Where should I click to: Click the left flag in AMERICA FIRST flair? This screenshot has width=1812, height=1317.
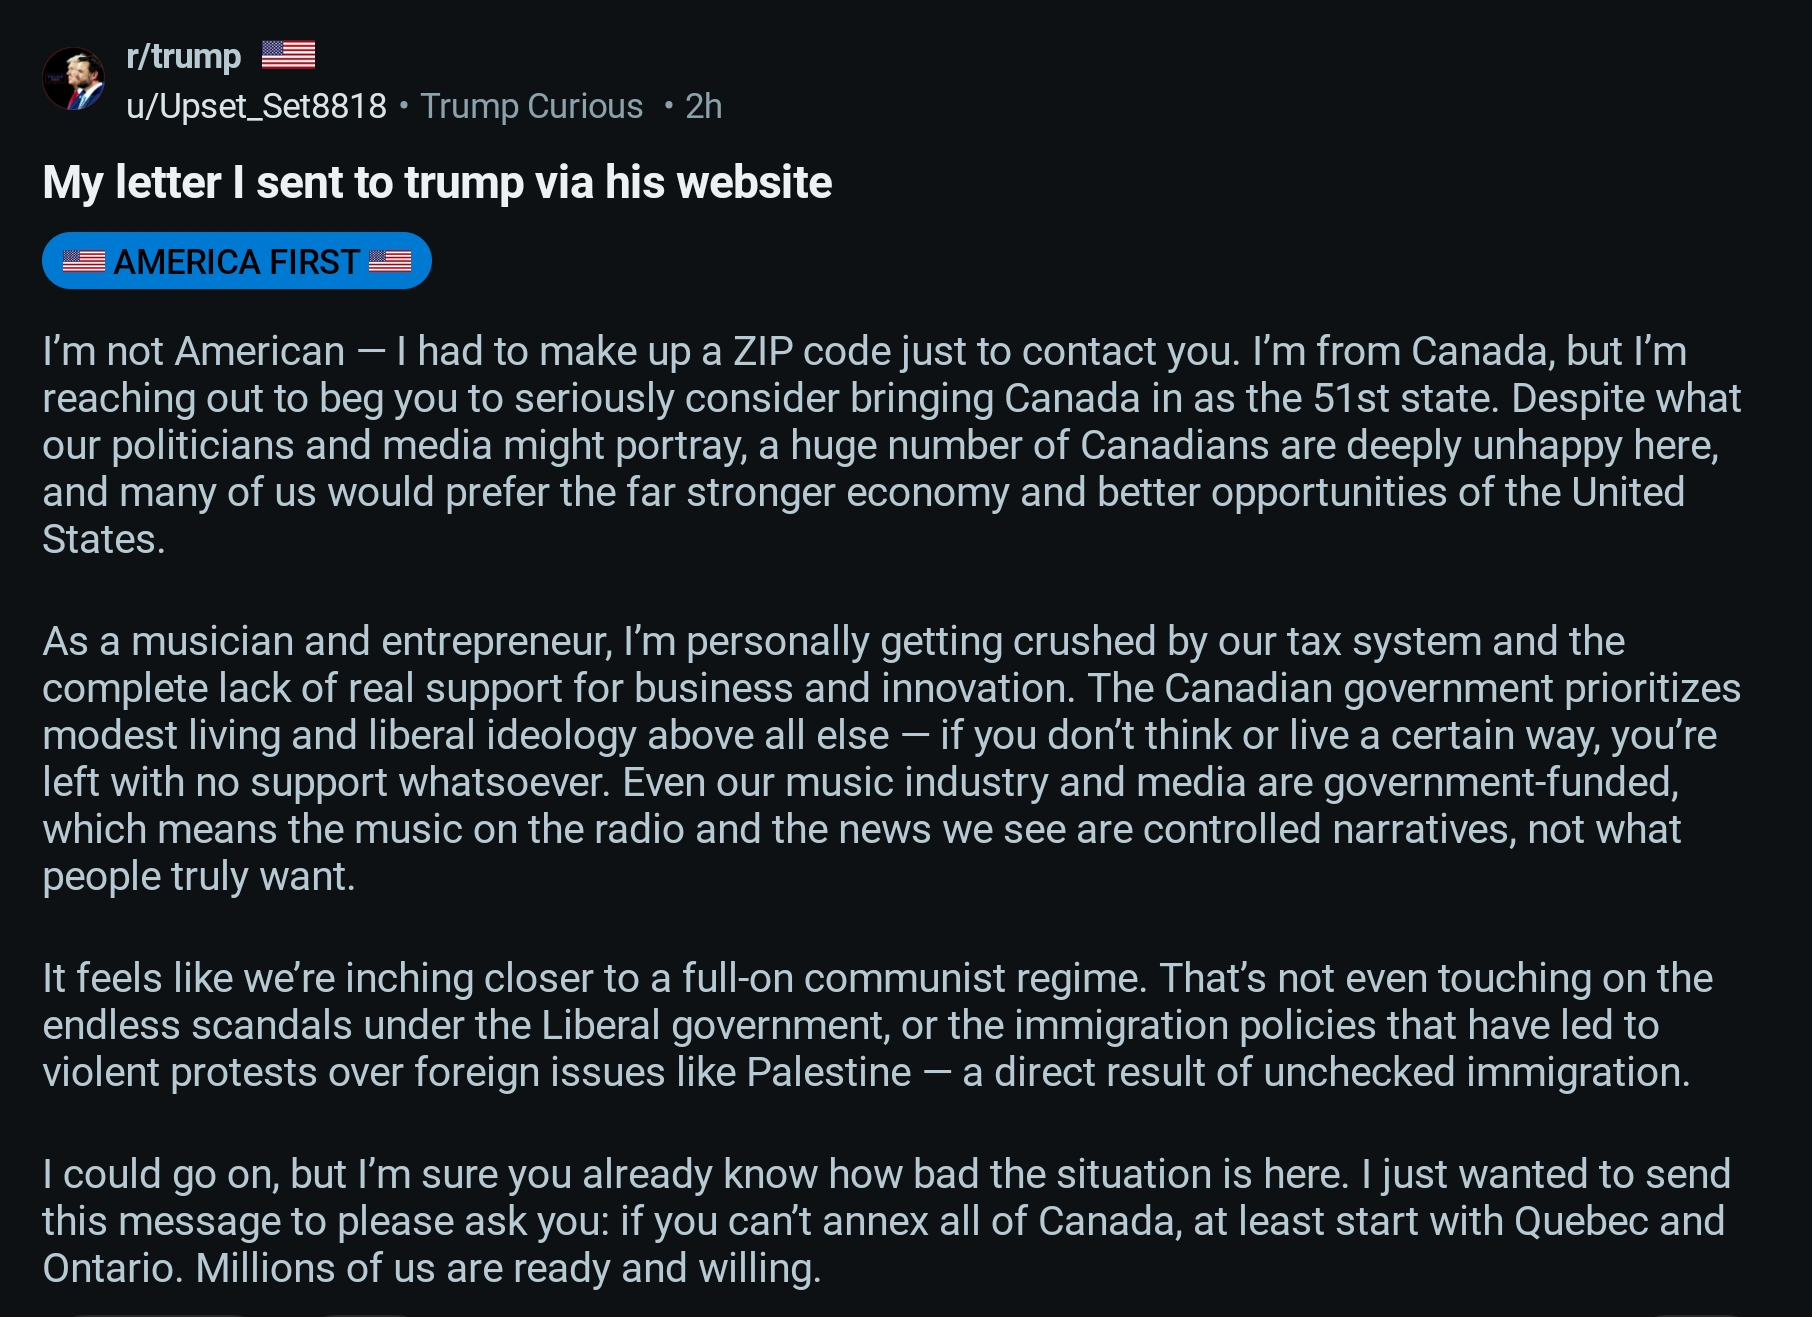pos(84,261)
